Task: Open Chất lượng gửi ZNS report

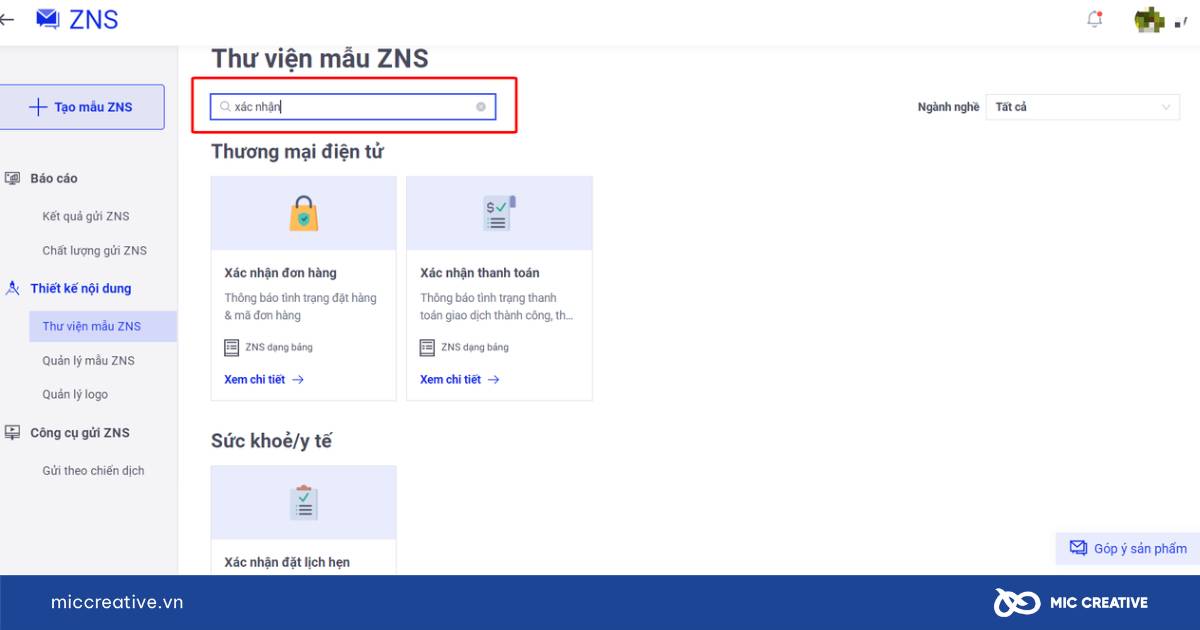Action: click(94, 250)
